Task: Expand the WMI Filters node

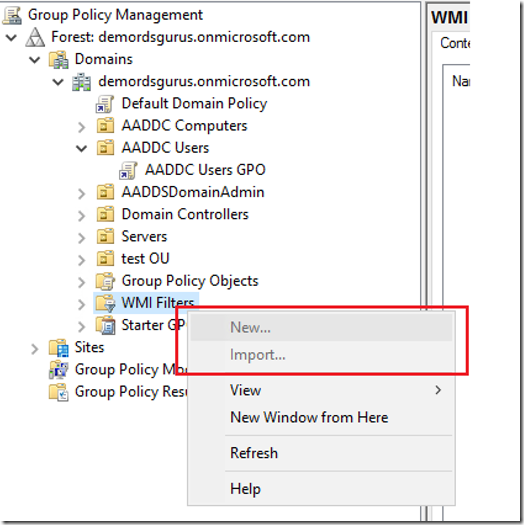Action: (x=81, y=304)
